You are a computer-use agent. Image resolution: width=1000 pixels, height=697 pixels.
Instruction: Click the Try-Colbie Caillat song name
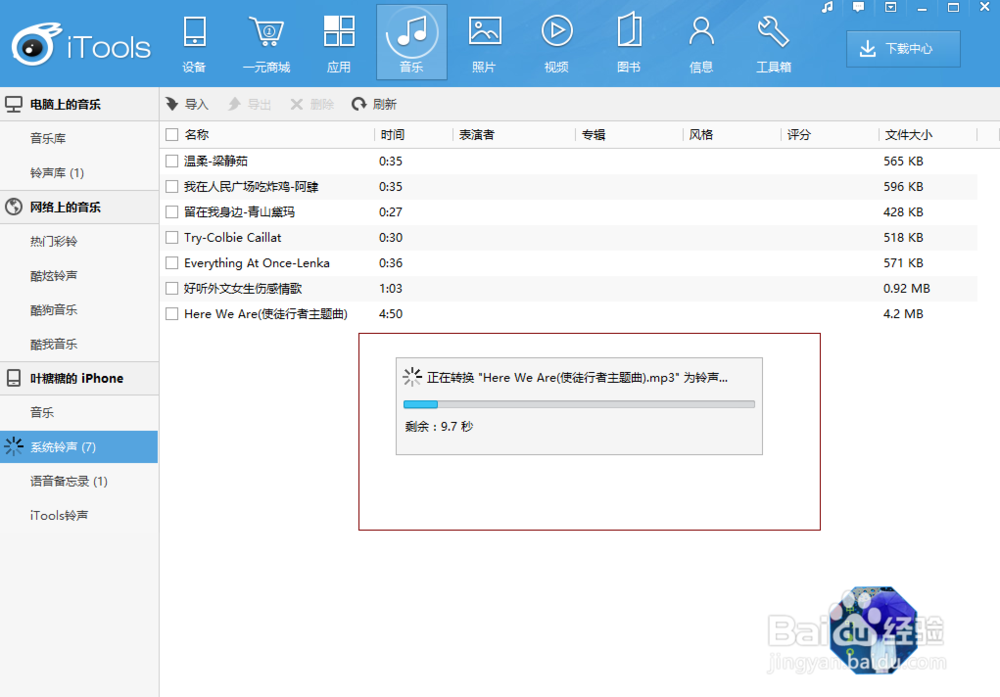tap(232, 237)
